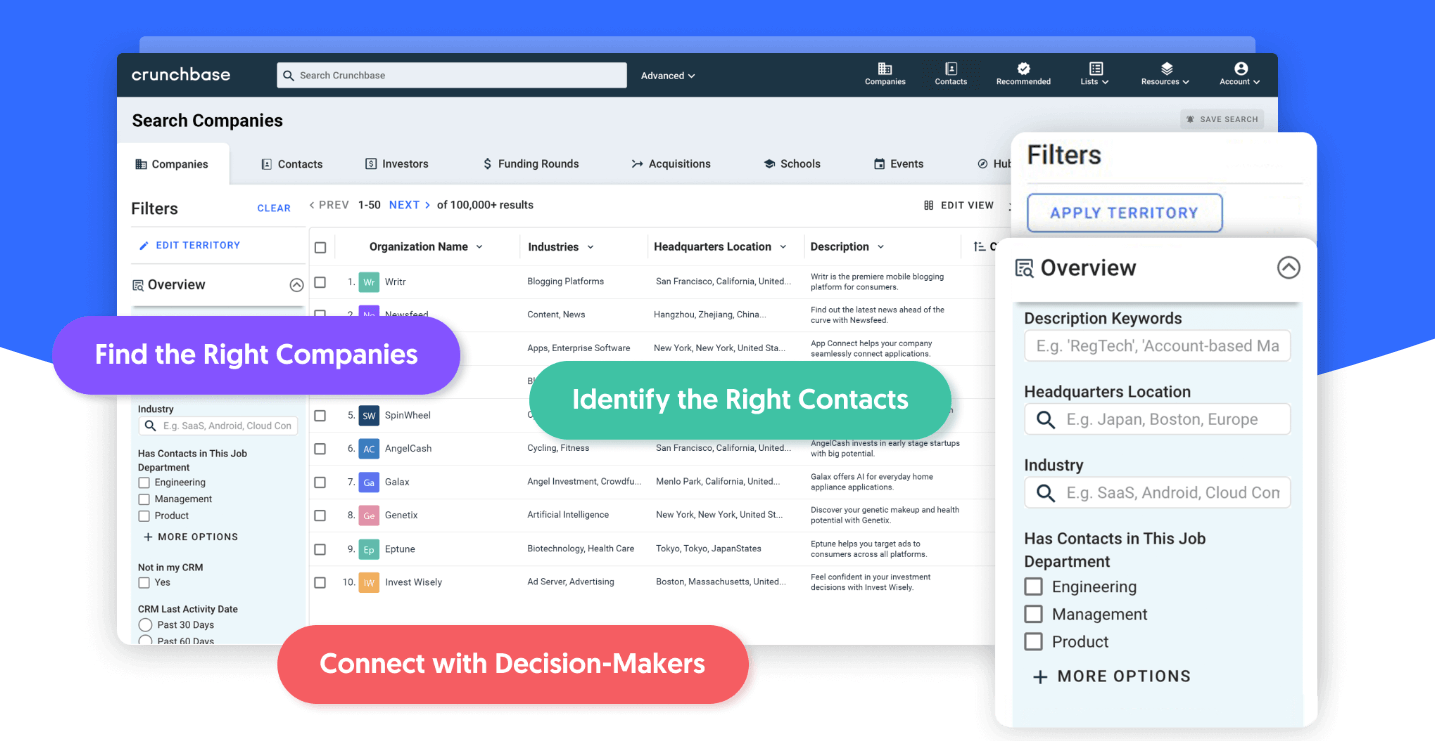Click the Overview panel icon in Filters
The width and height of the screenshot is (1435, 741).
click(x=1022, y=267)
